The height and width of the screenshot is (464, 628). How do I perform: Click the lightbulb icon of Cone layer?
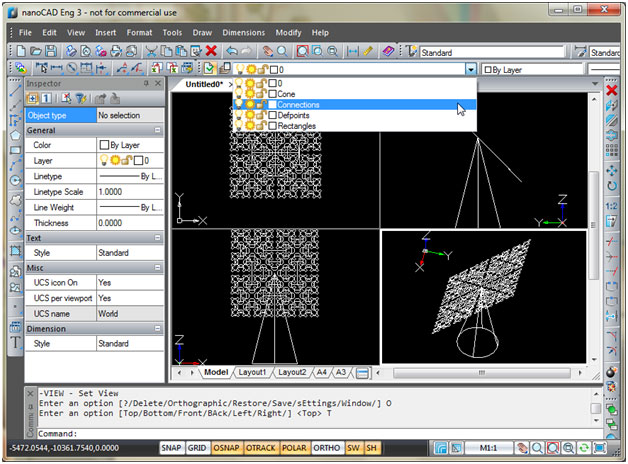239,91
